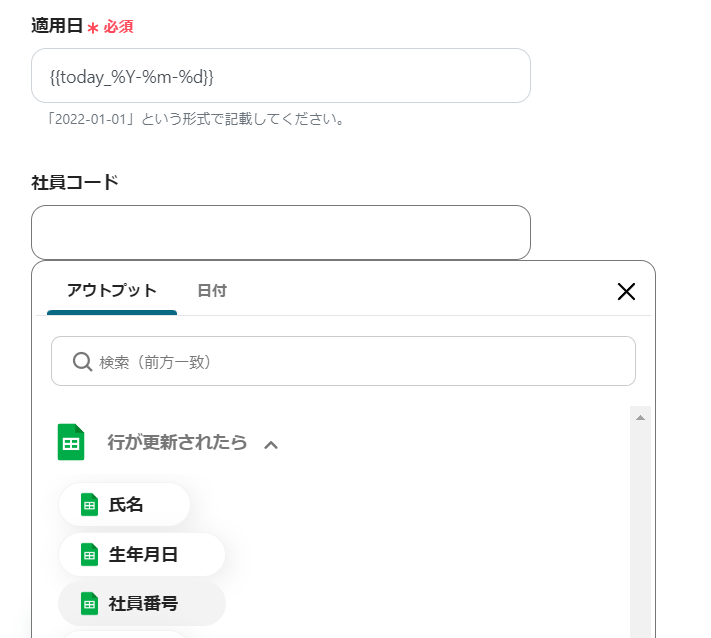Open the 日付 tab
This screenshot has width=711, height=638.
click(x=212, y=291)
